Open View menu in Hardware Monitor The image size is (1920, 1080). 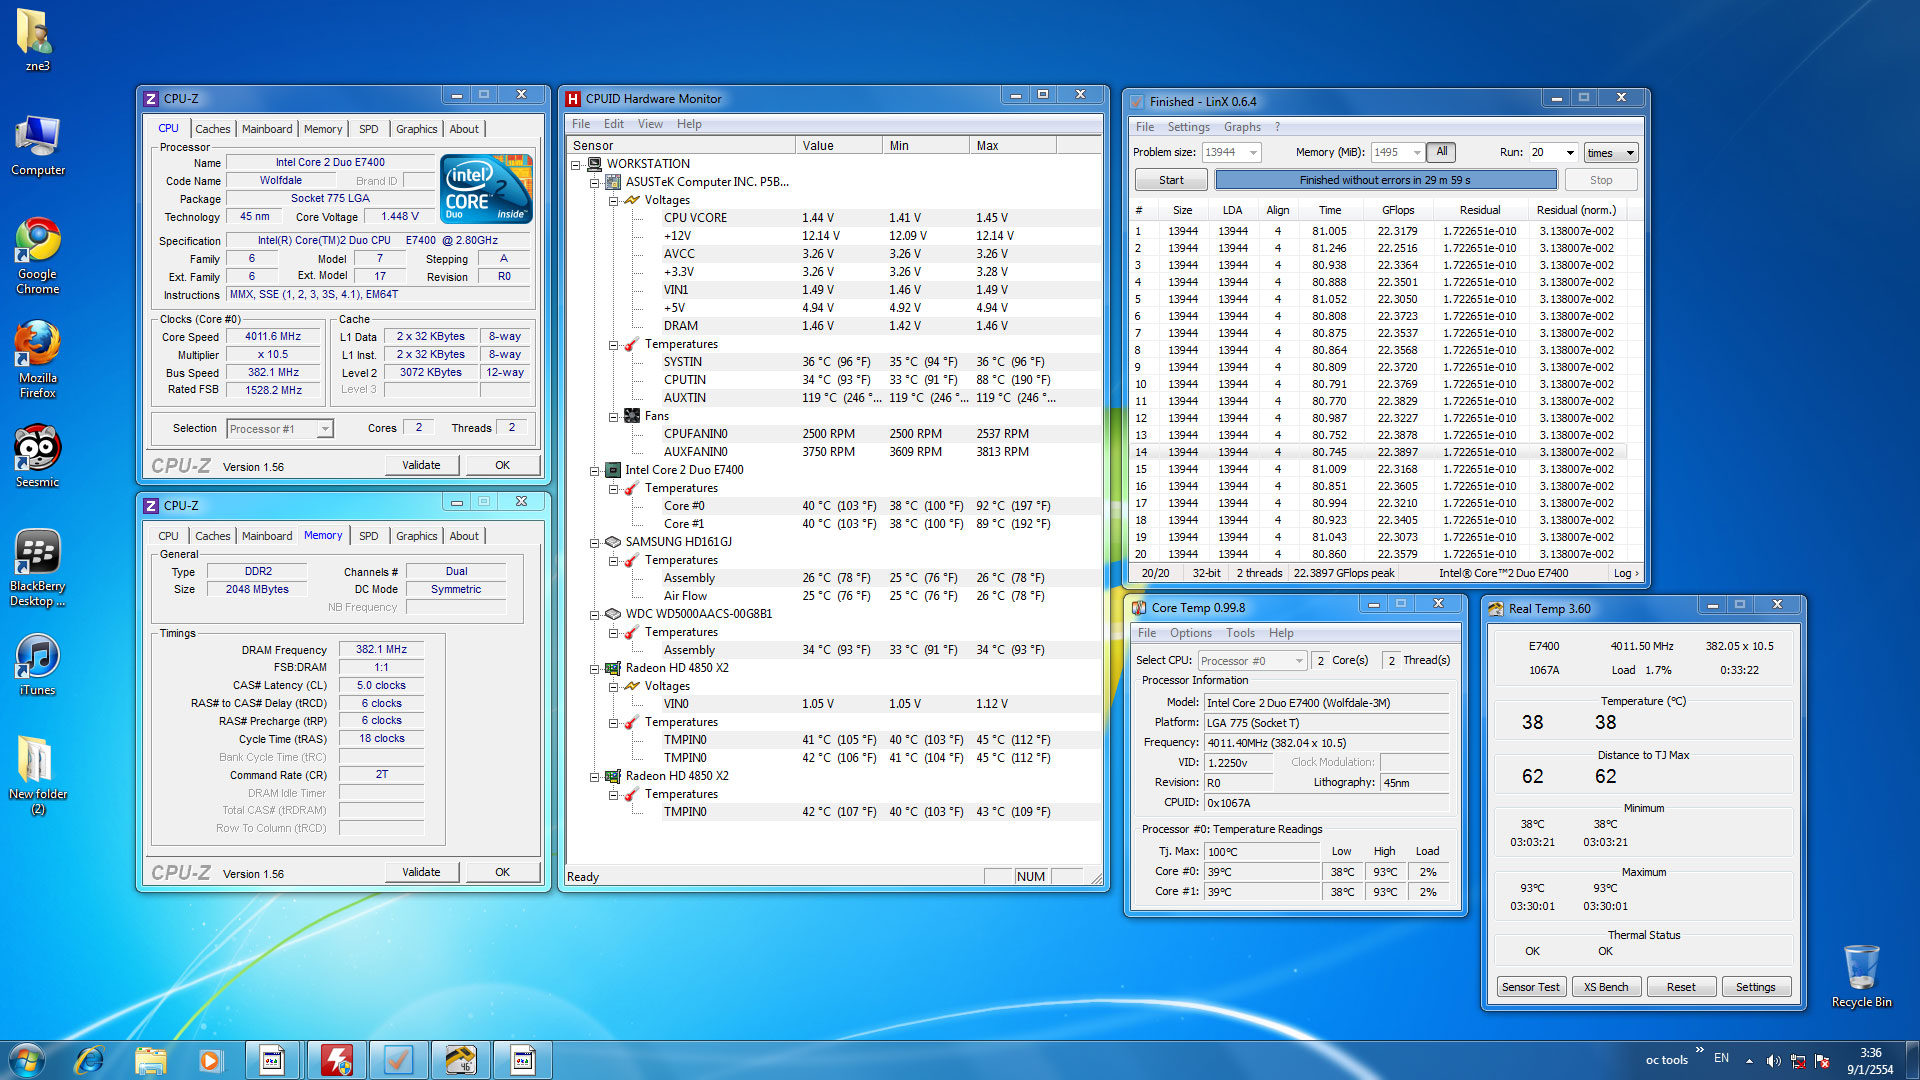(x=650, y=124)
